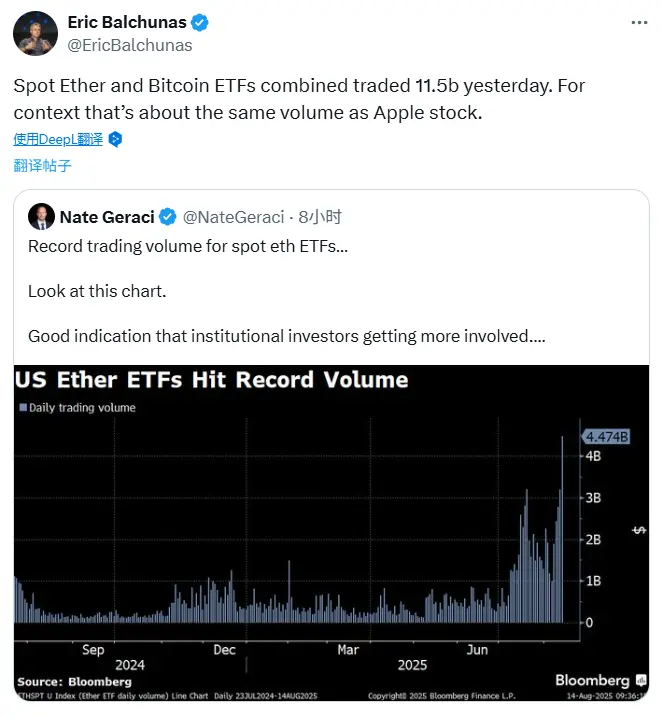Open Nate Geraci's avatar photo
This screenshot has height=716, width=662.
point(41,216)
